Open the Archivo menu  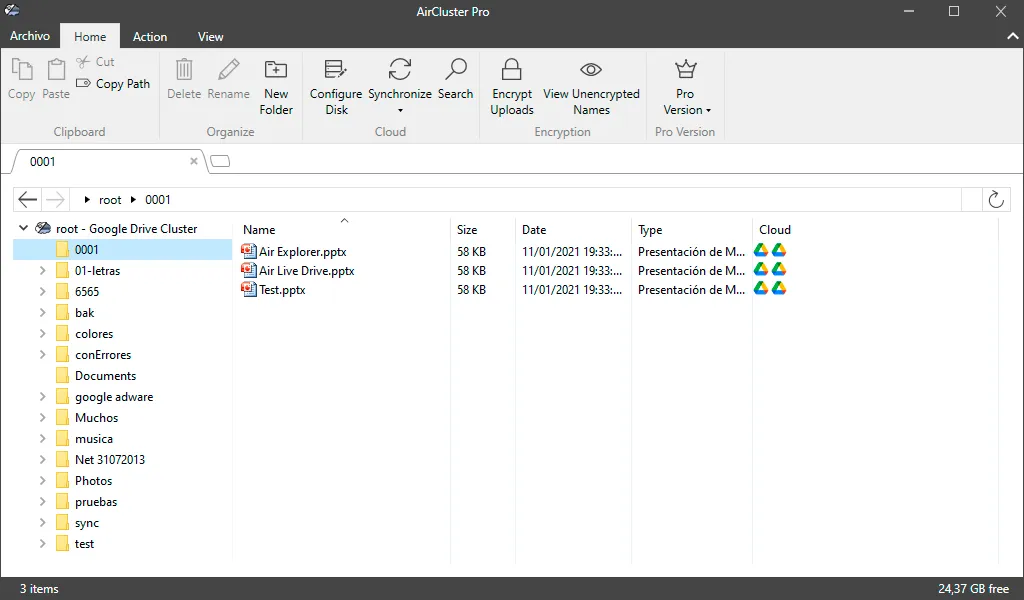pos(30,36)
